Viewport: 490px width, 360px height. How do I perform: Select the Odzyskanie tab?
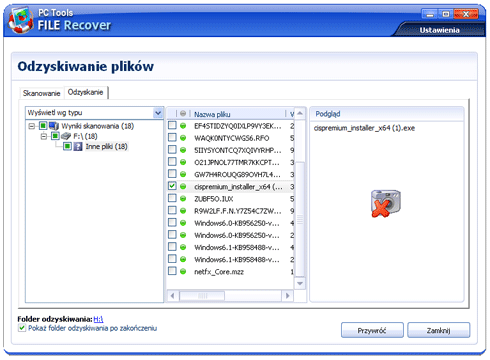click(x=86, y=92)
